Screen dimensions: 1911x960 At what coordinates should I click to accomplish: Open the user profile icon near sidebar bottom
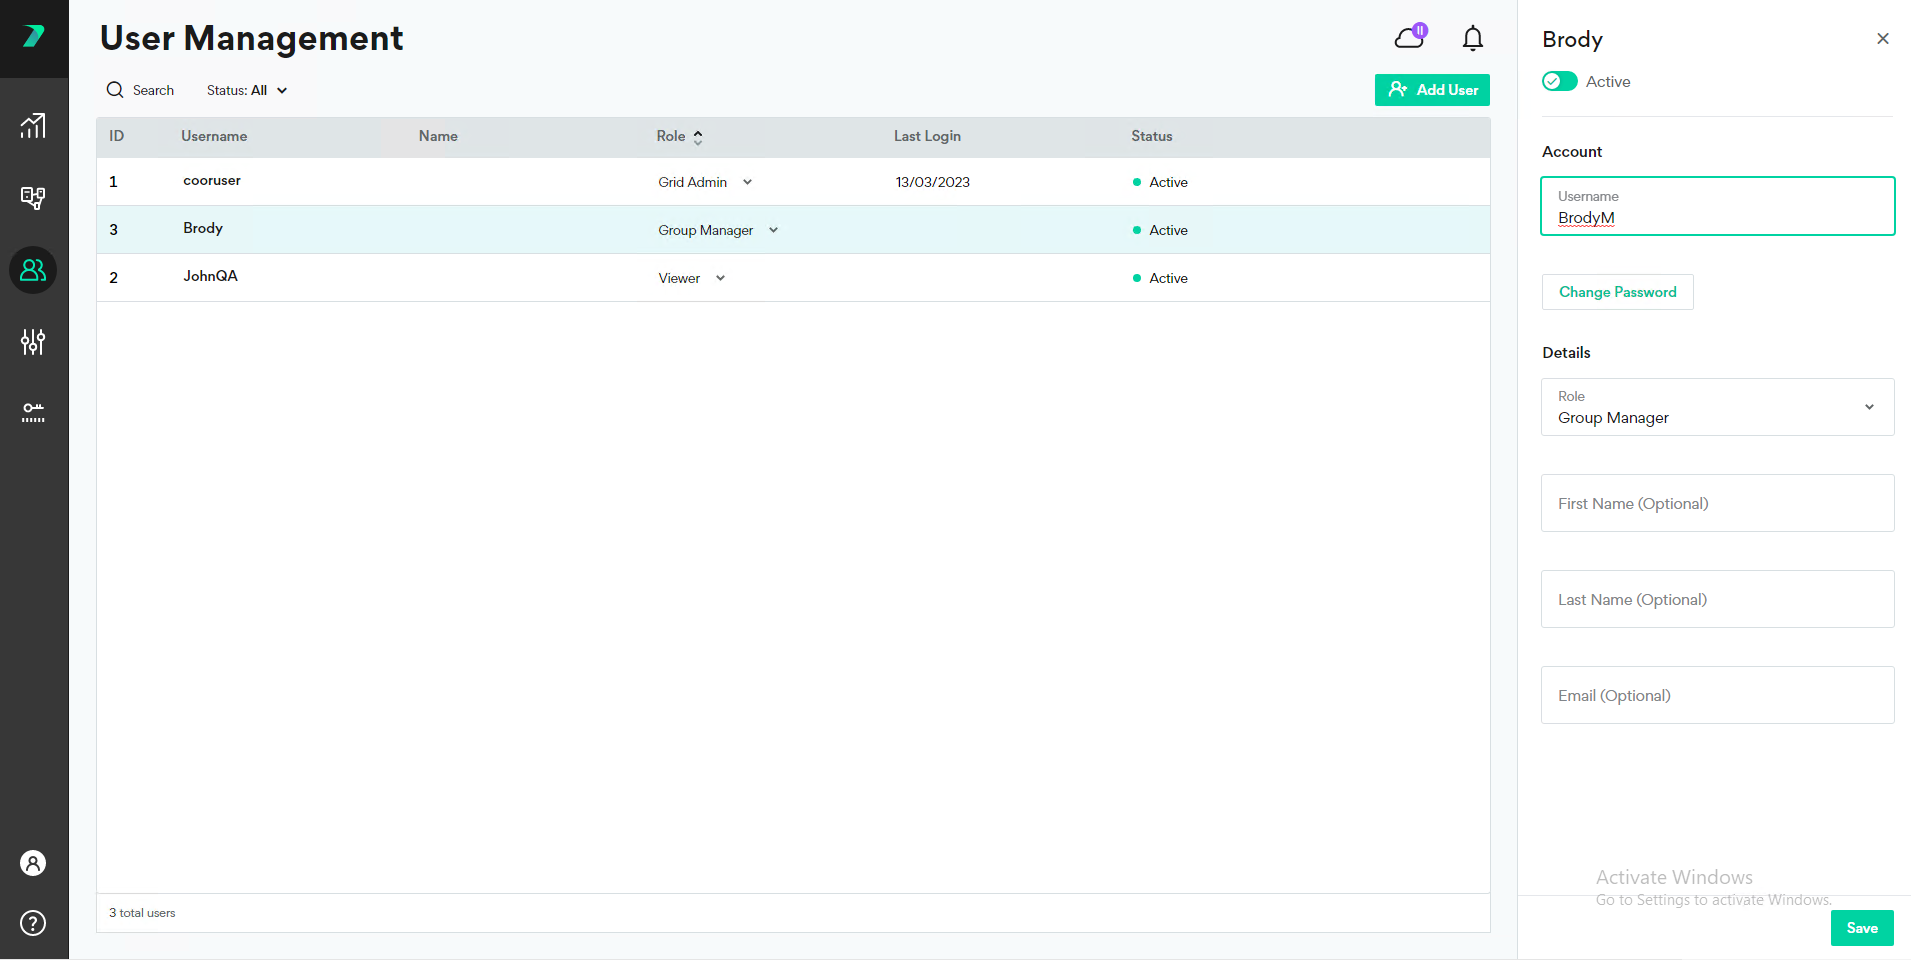pyautogui.click(x=33, y=863)
